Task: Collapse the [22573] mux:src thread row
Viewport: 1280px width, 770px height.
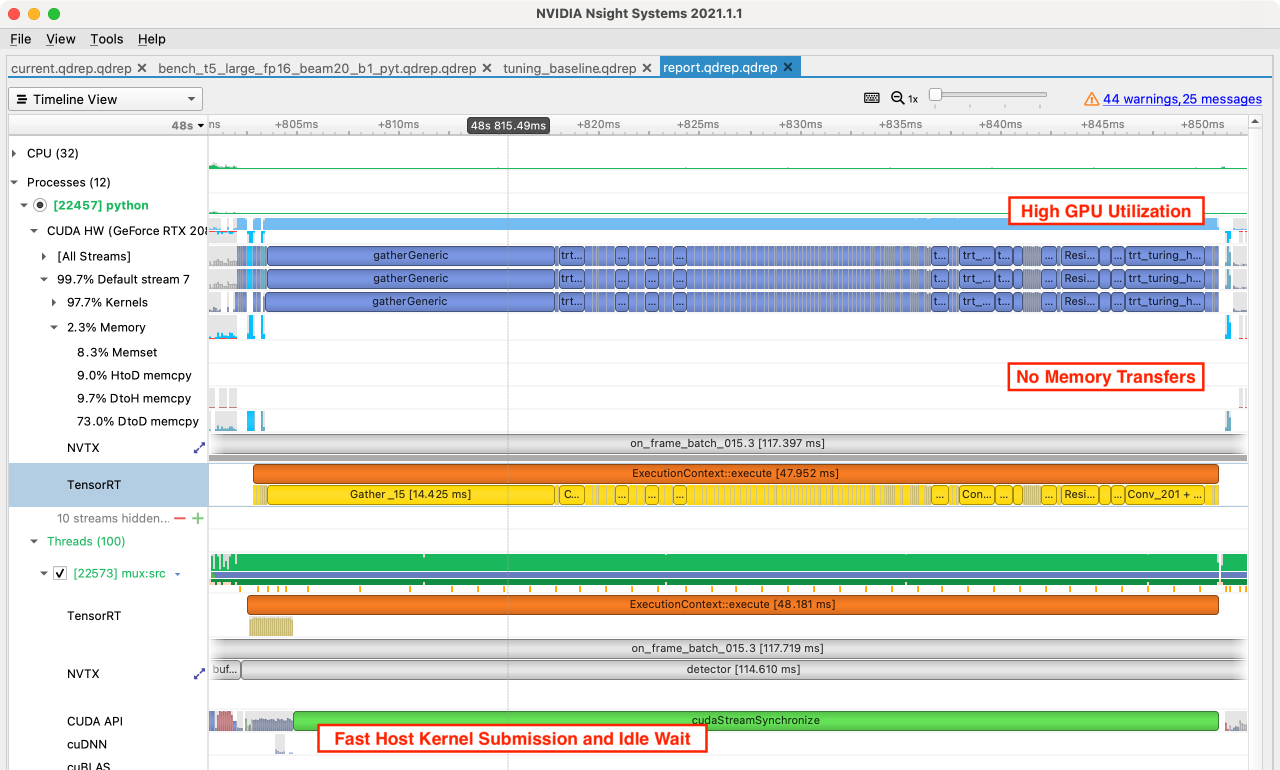Action: (x=44, y=574)
